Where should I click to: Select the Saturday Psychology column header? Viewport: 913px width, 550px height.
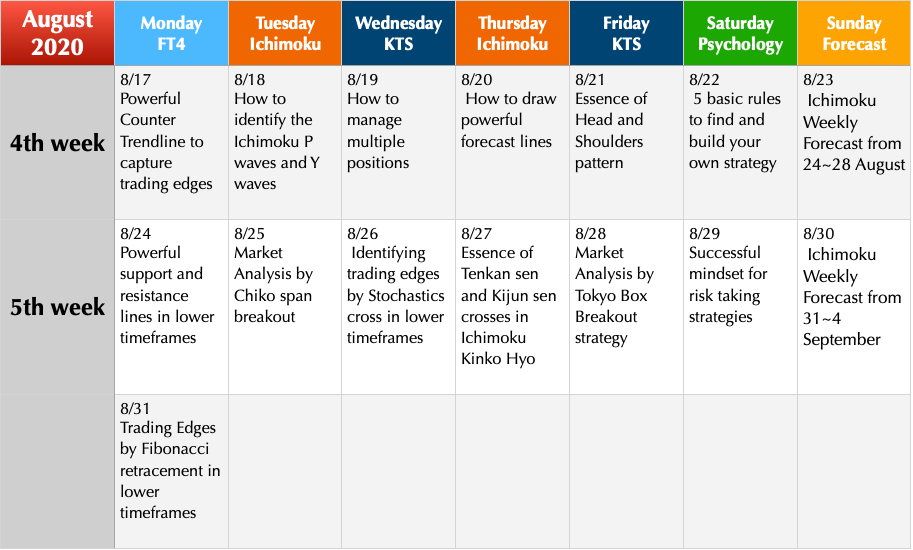(x=740, y=33)
